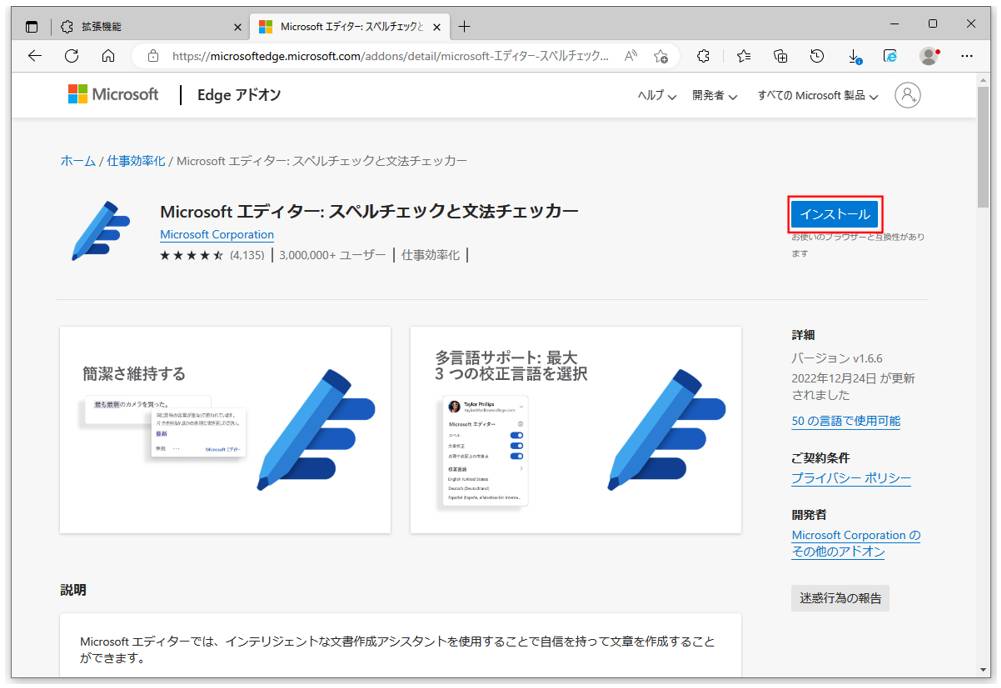The width and height of the screenshot is (1001, 688).
Task: Open Microsoft Corporation publisher link under title
Action: coord(217,235)
